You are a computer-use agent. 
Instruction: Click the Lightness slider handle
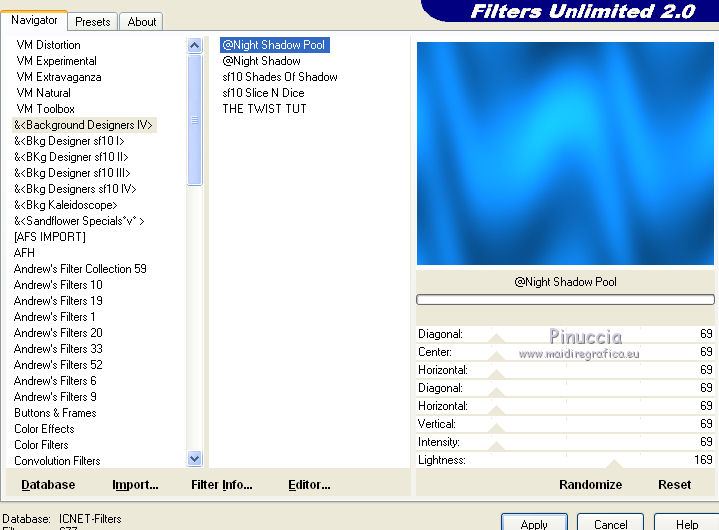coord(614,464)
